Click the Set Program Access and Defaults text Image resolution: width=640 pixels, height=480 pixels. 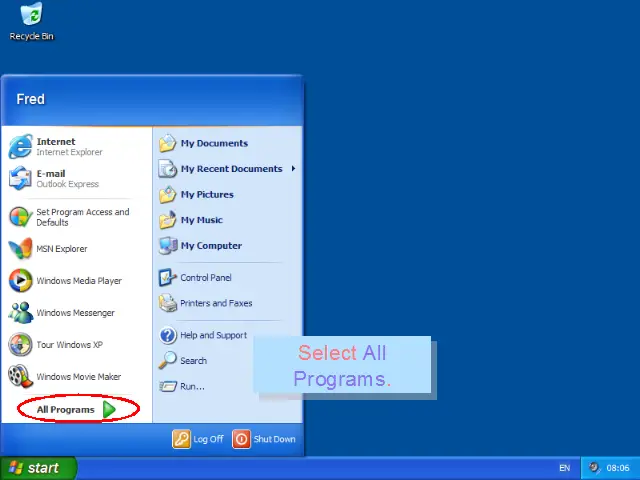[83, 217]
